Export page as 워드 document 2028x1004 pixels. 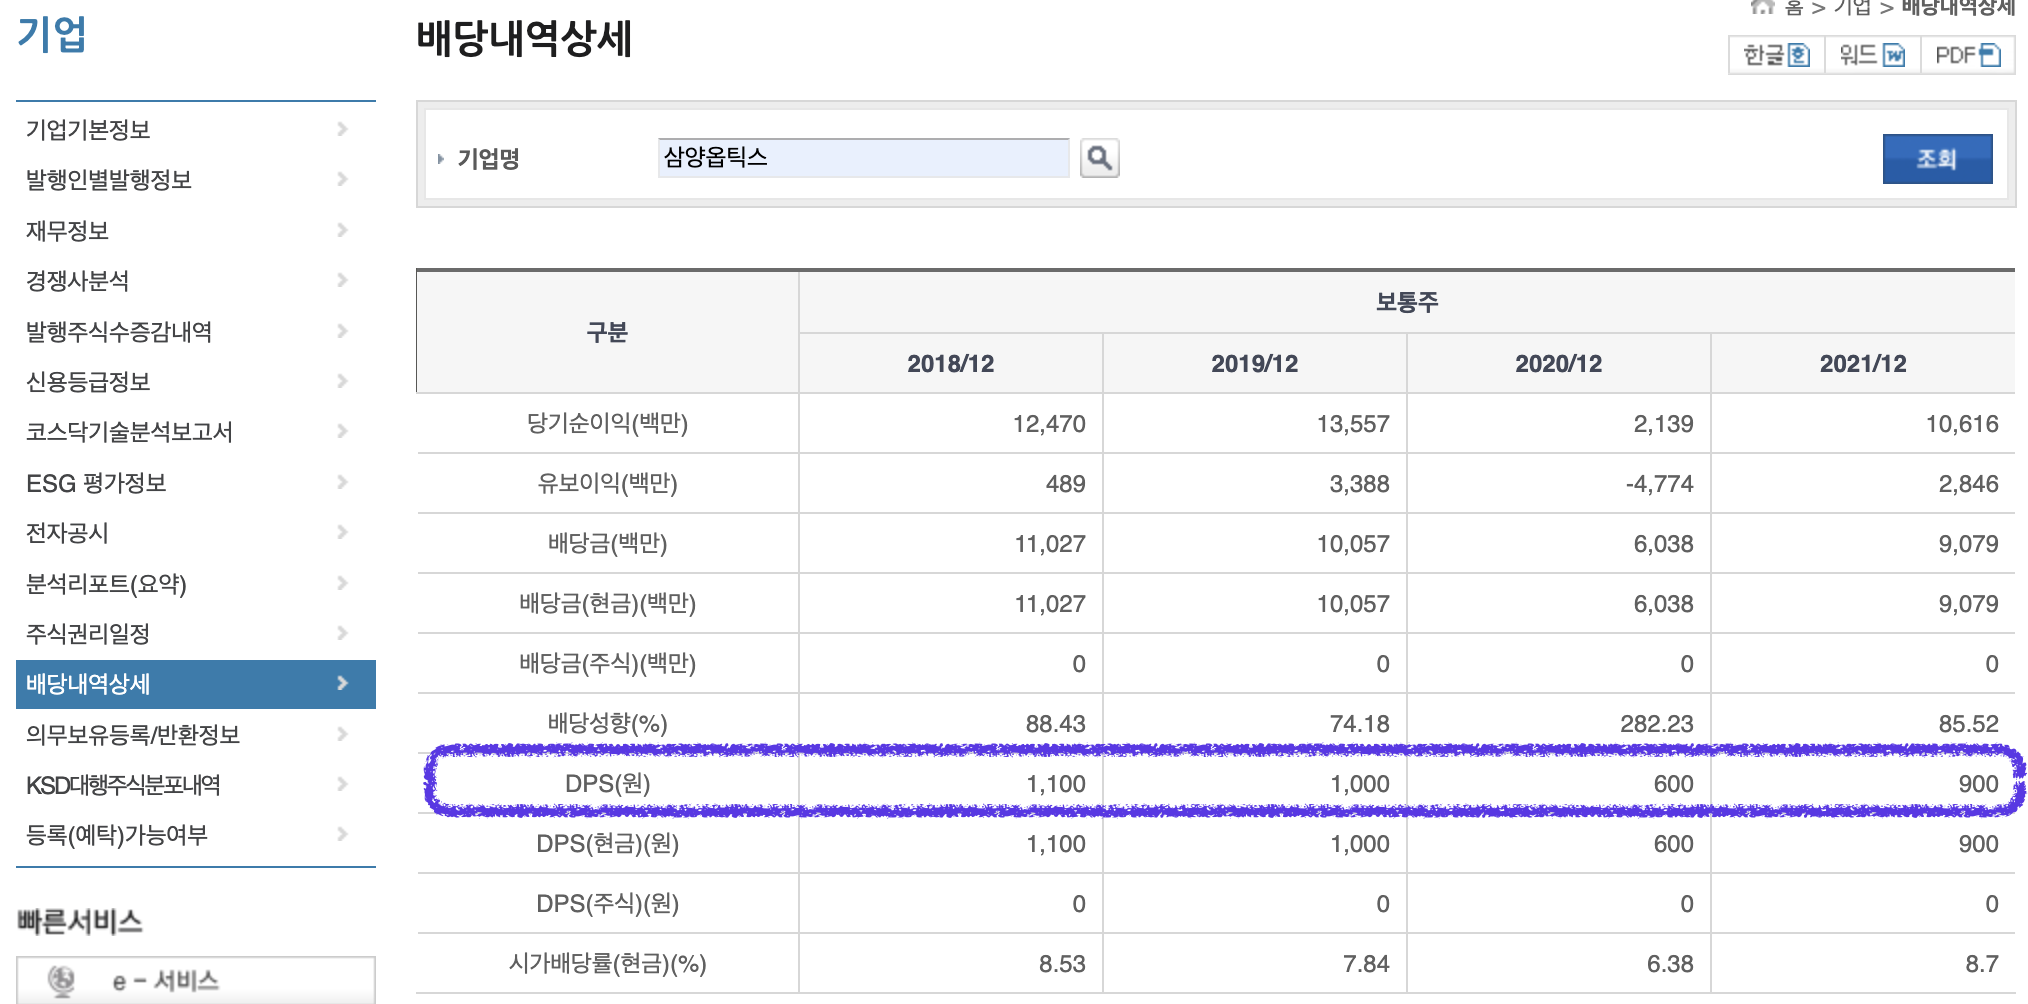[1872, 55]
